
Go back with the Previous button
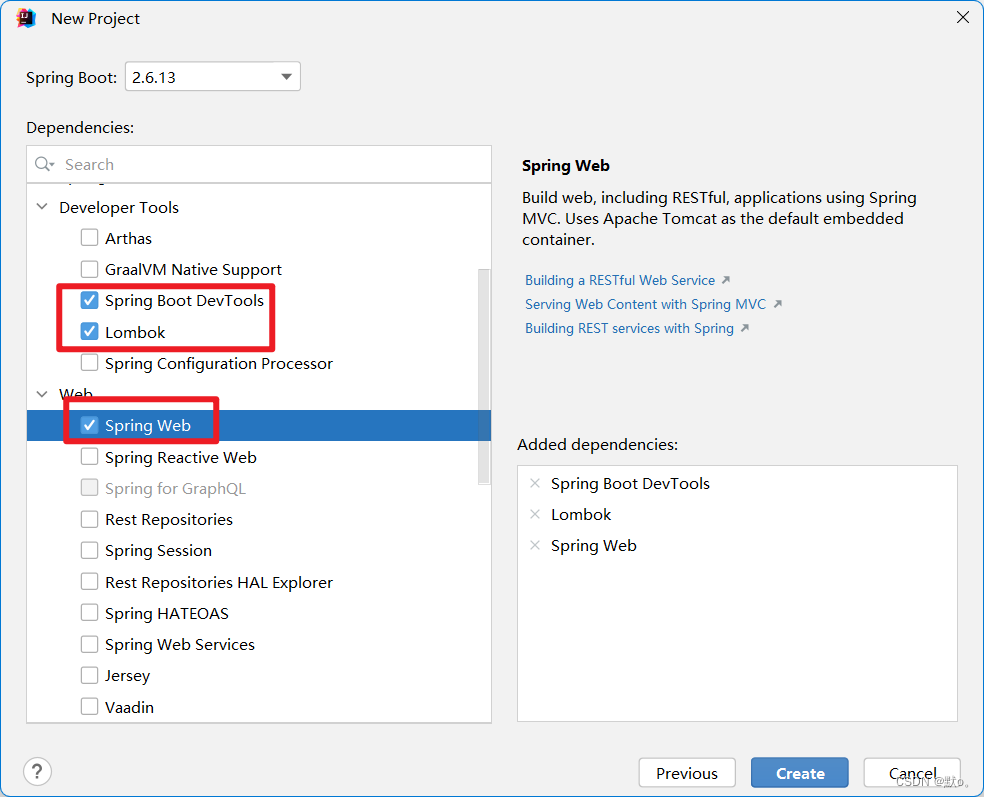(x=687, y=772)
